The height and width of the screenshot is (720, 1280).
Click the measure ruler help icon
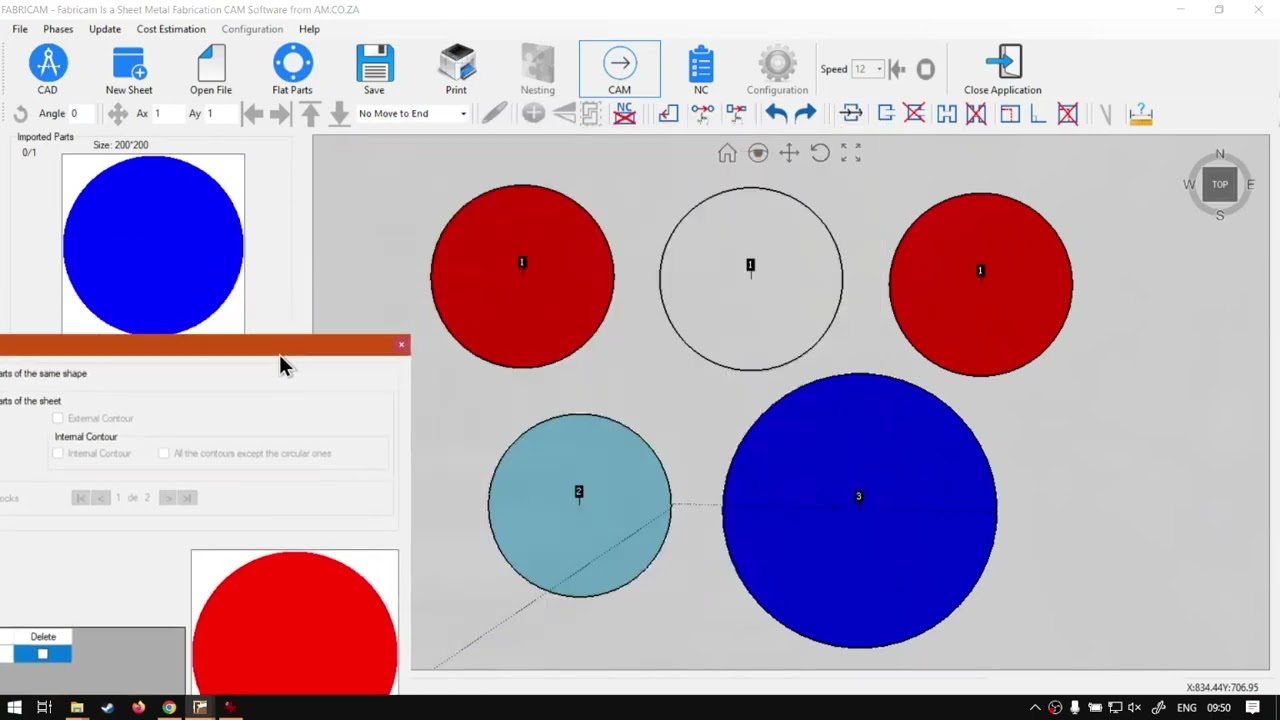[1140, 114]
